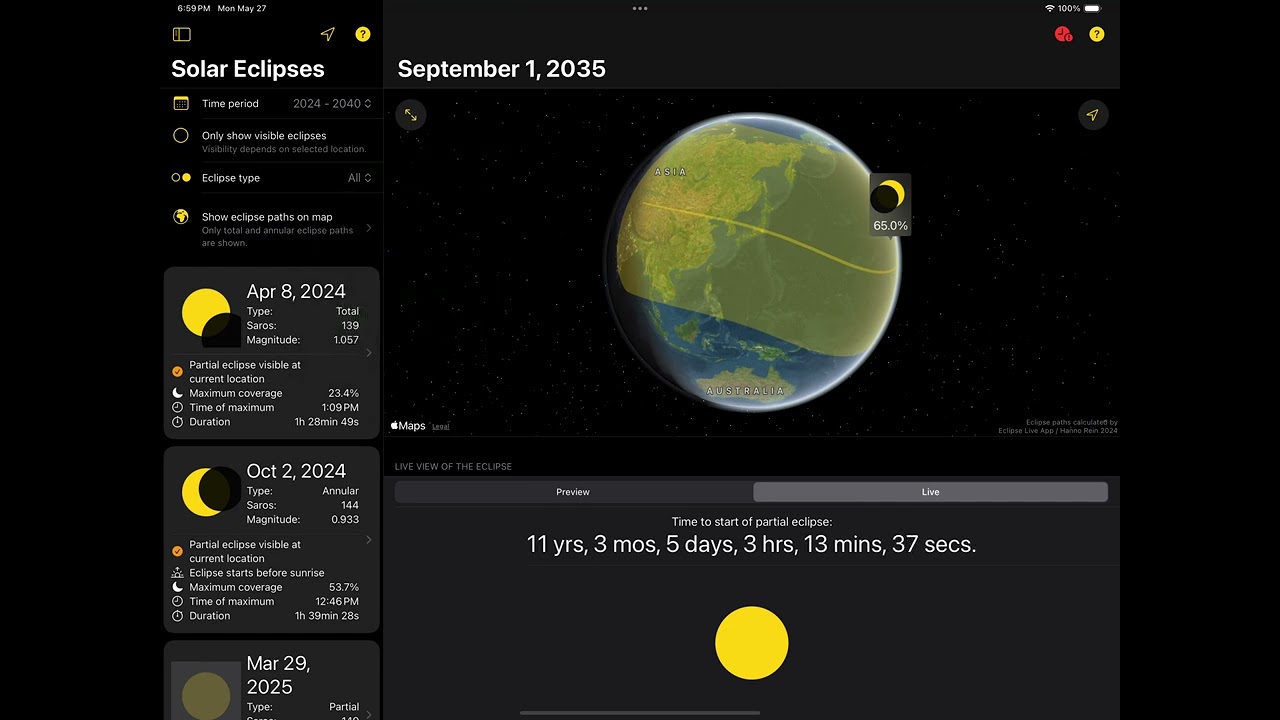The image size is (1280, 720).
Task: Click the Apple Maps logo
Action: 408,426
